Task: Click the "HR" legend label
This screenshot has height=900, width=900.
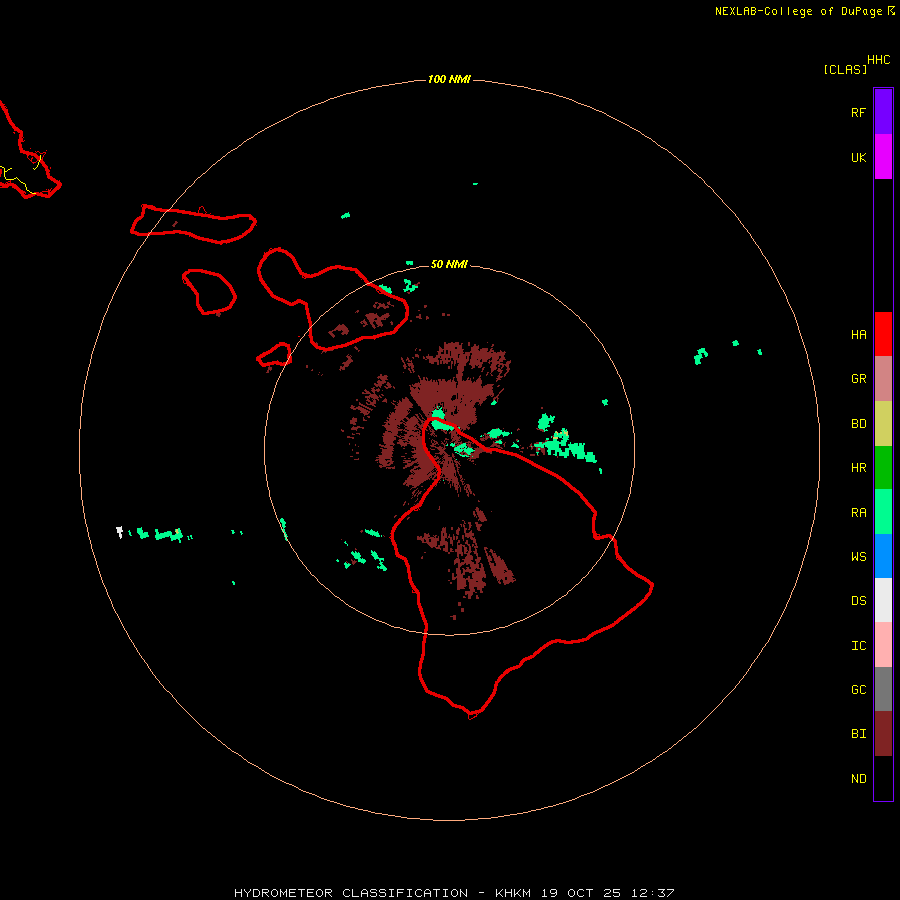Action: point(858,468)
